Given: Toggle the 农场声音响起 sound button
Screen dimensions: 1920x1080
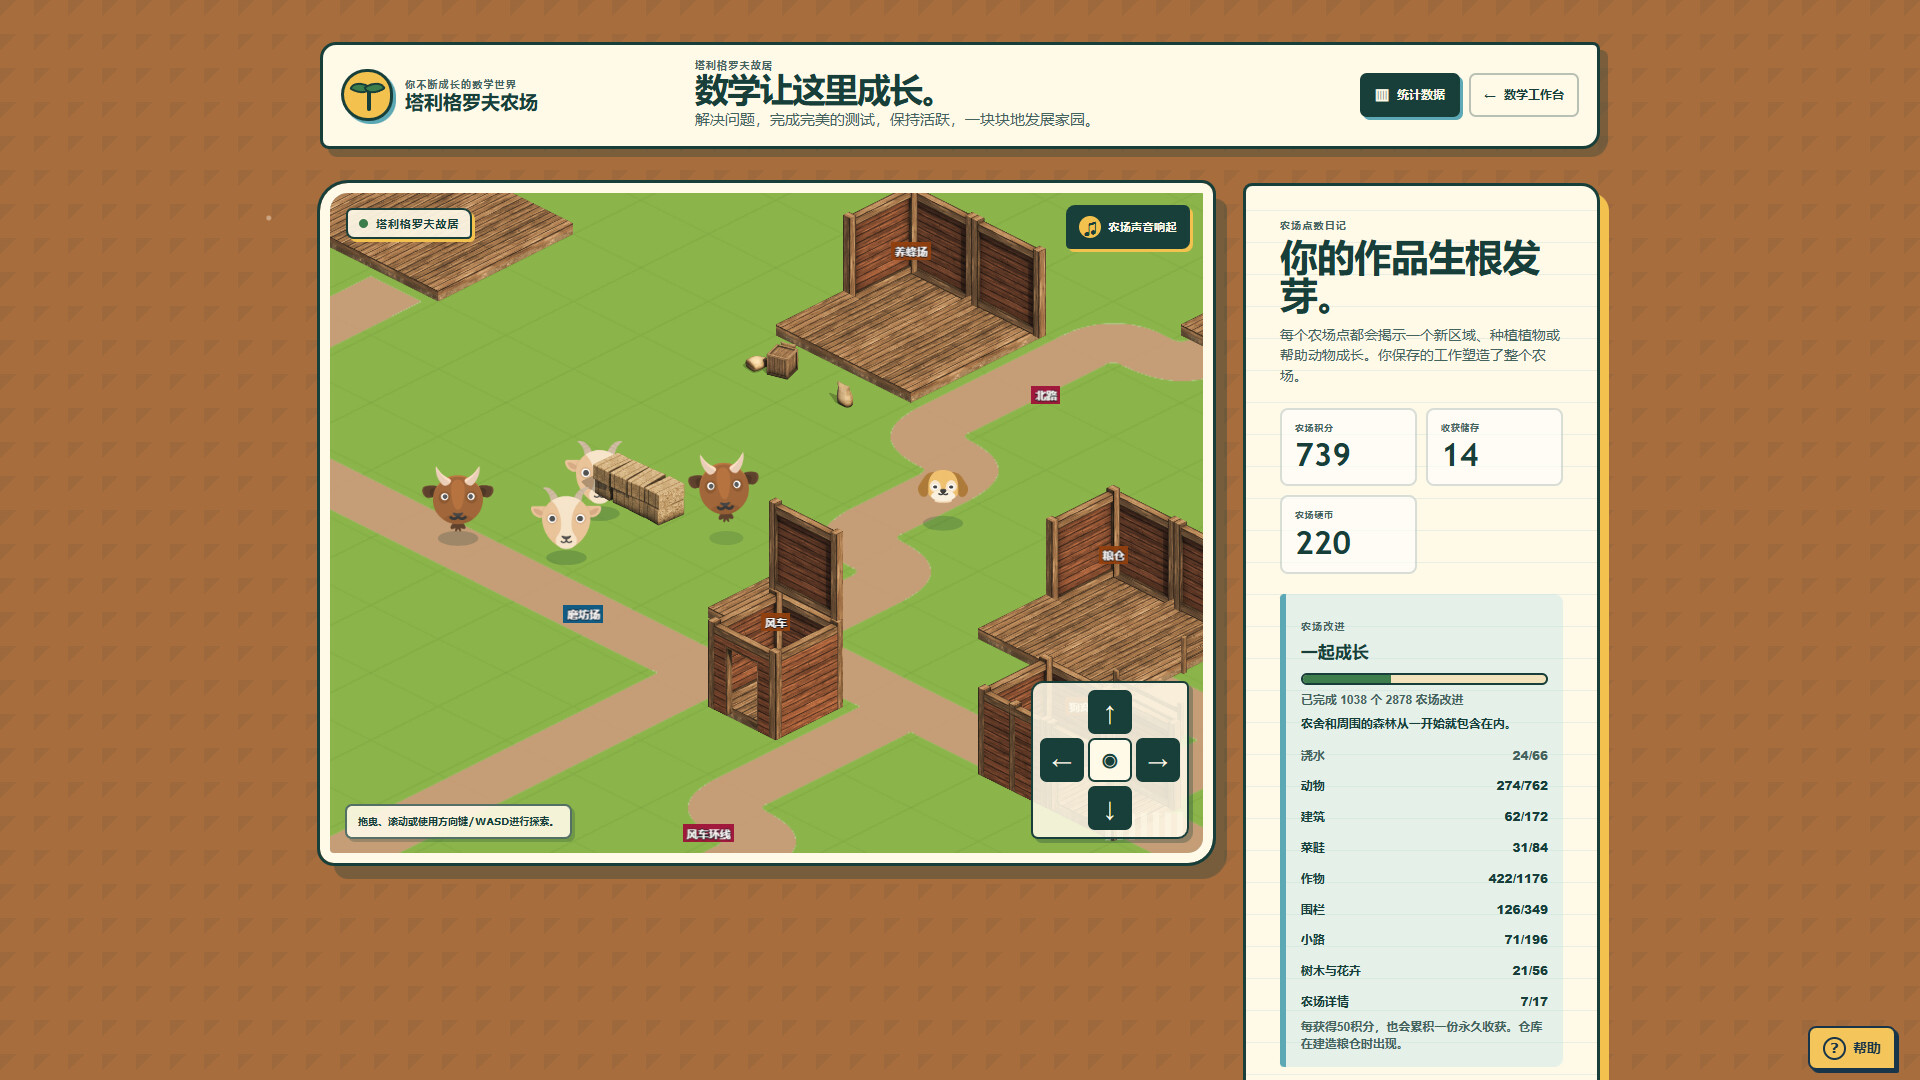Looking at the screenshot, I should tap(1128, 227).
